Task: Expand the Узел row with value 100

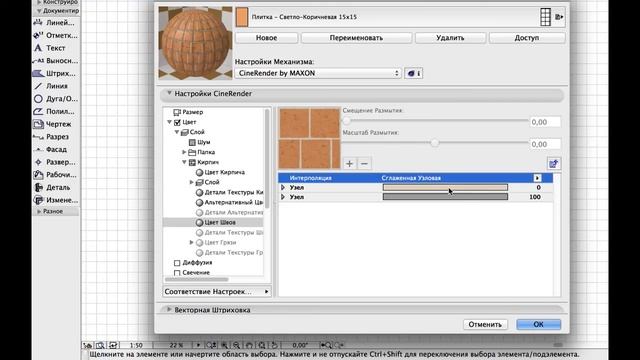Action: (283, 197)
